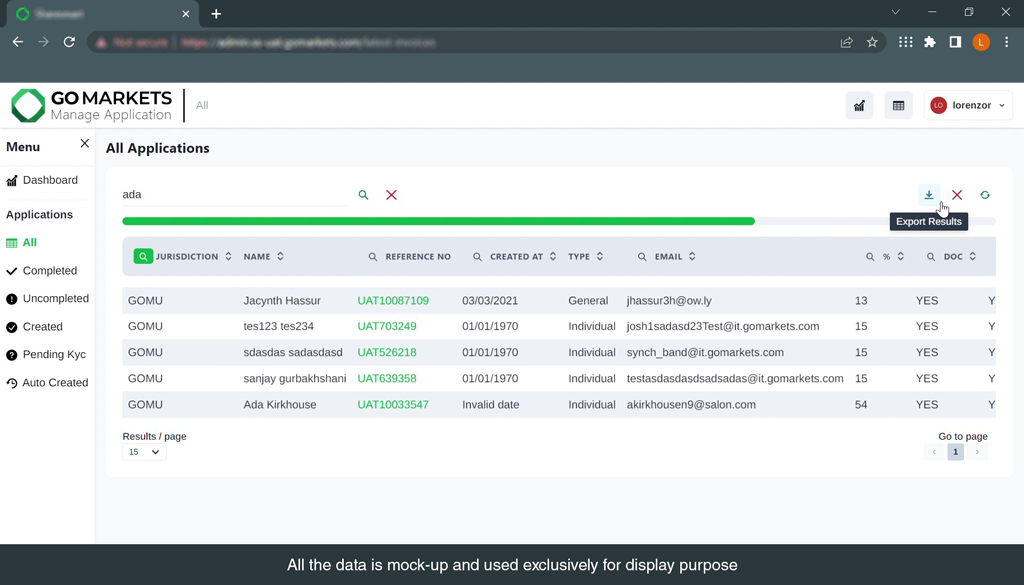
Task: Click the red X next to export icon
Action: pyautogui.click(x=957, y=195)
